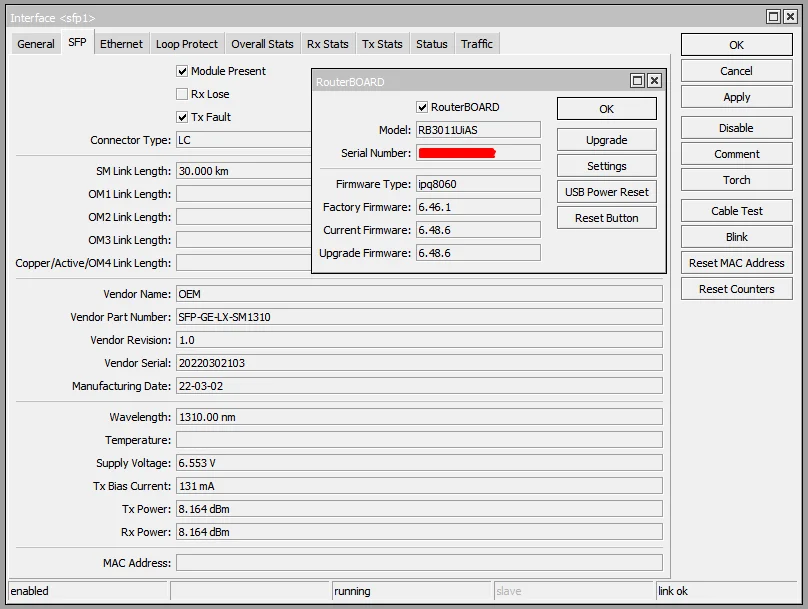
Task: Click the Rx Power field
Action: (x=419, y=532)
